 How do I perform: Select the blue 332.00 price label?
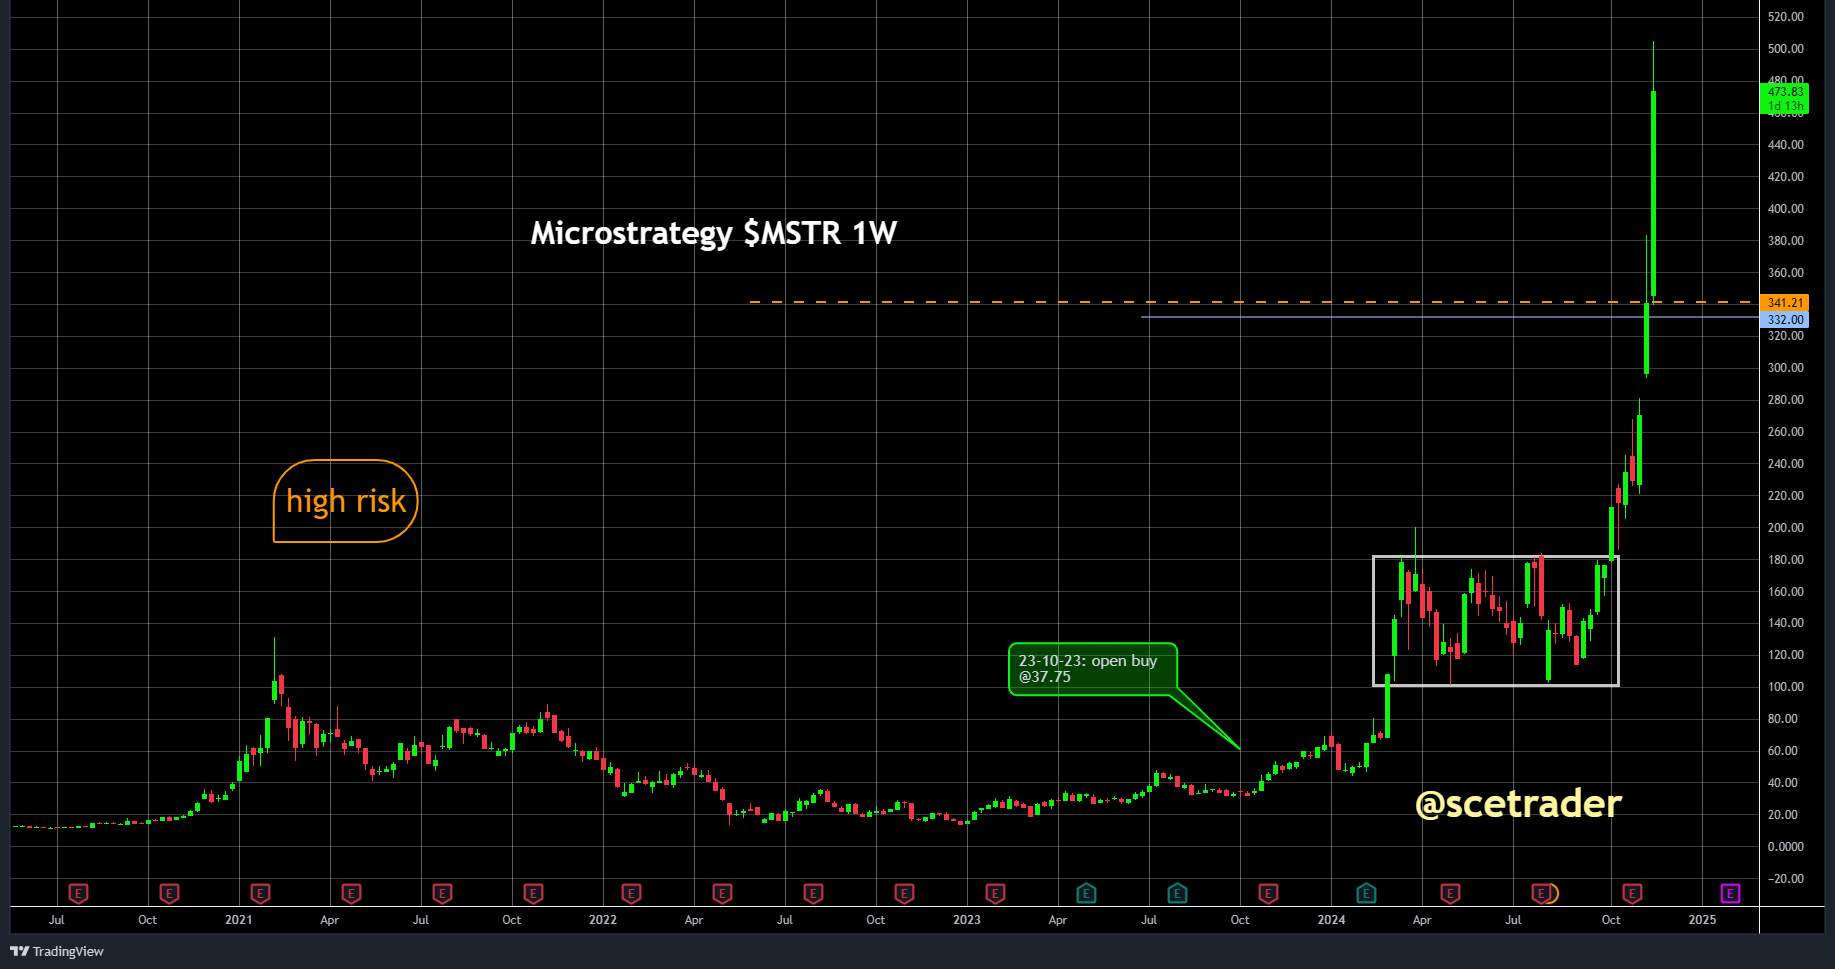1785,320
